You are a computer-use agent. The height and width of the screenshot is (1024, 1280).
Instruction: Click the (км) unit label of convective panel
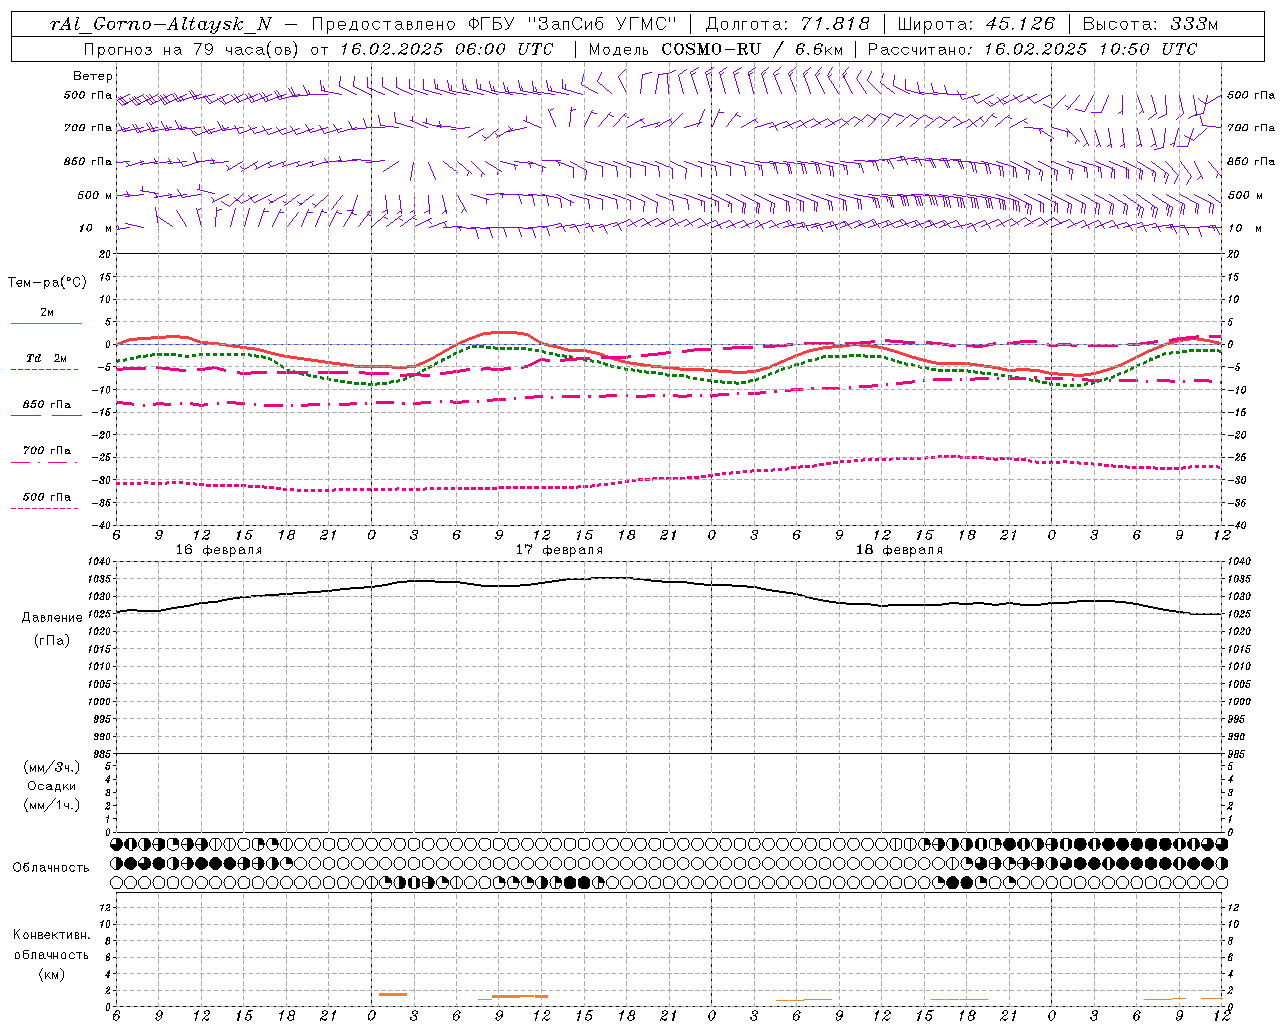point(51,974)
